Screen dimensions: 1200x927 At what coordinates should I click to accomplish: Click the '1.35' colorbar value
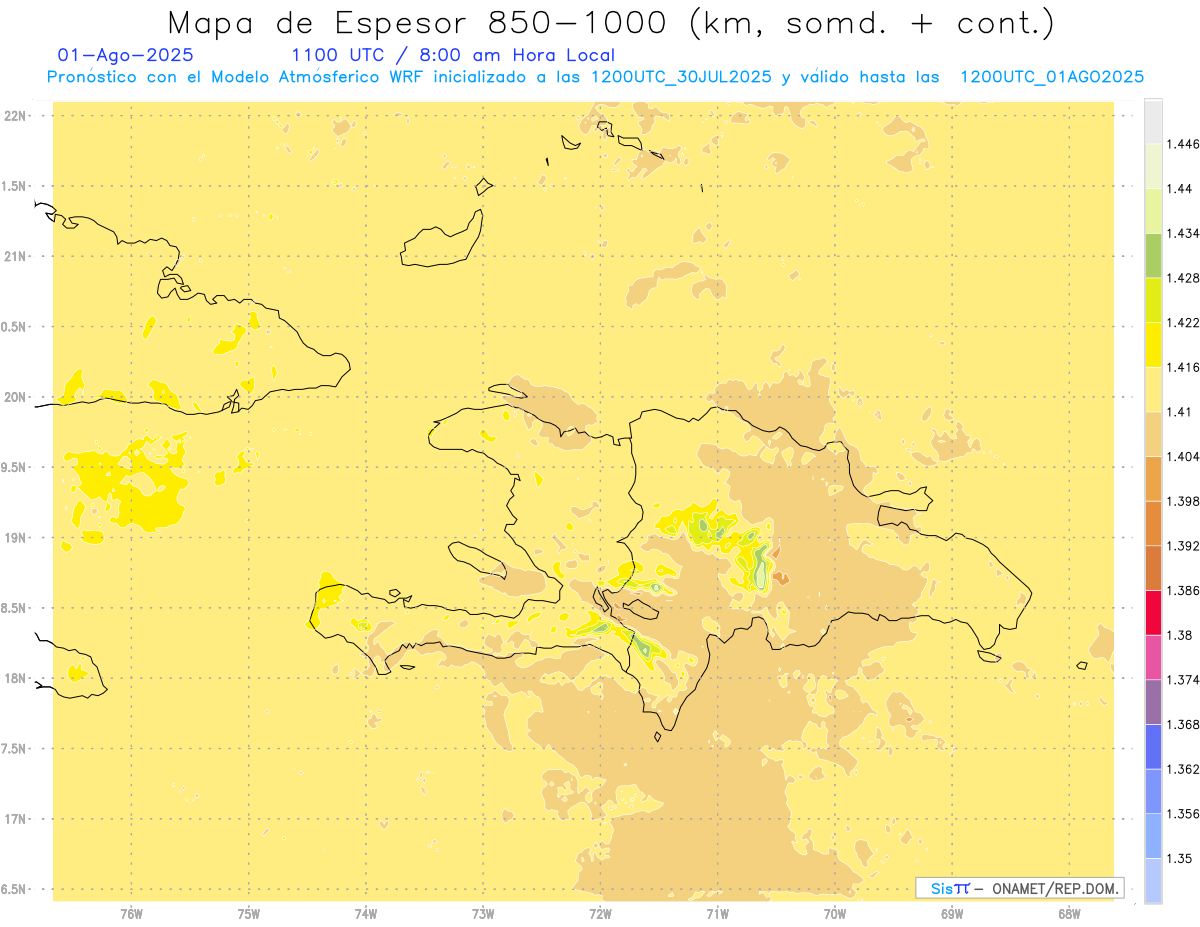tap(1180, 858)
